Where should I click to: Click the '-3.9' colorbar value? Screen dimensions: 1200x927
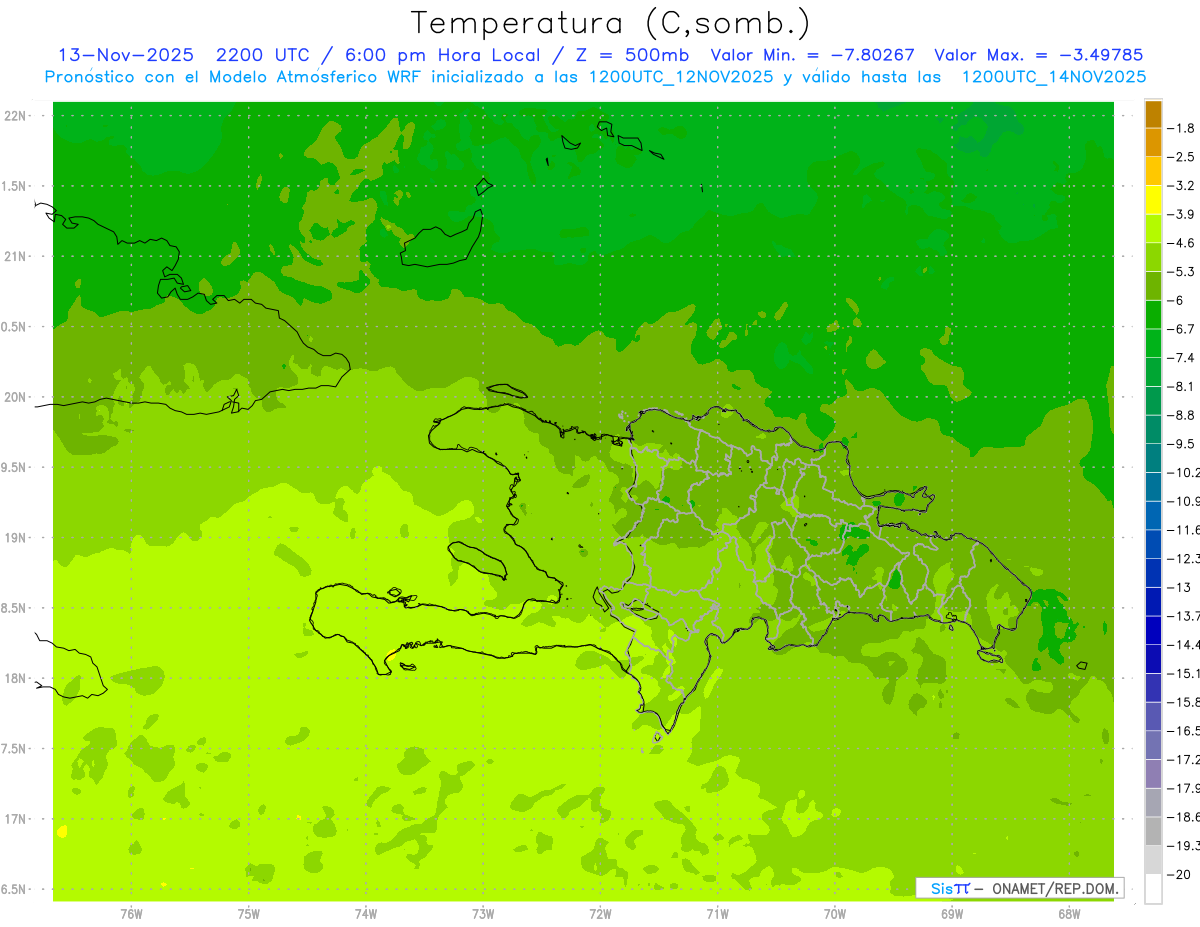(x=1182, y=214)
